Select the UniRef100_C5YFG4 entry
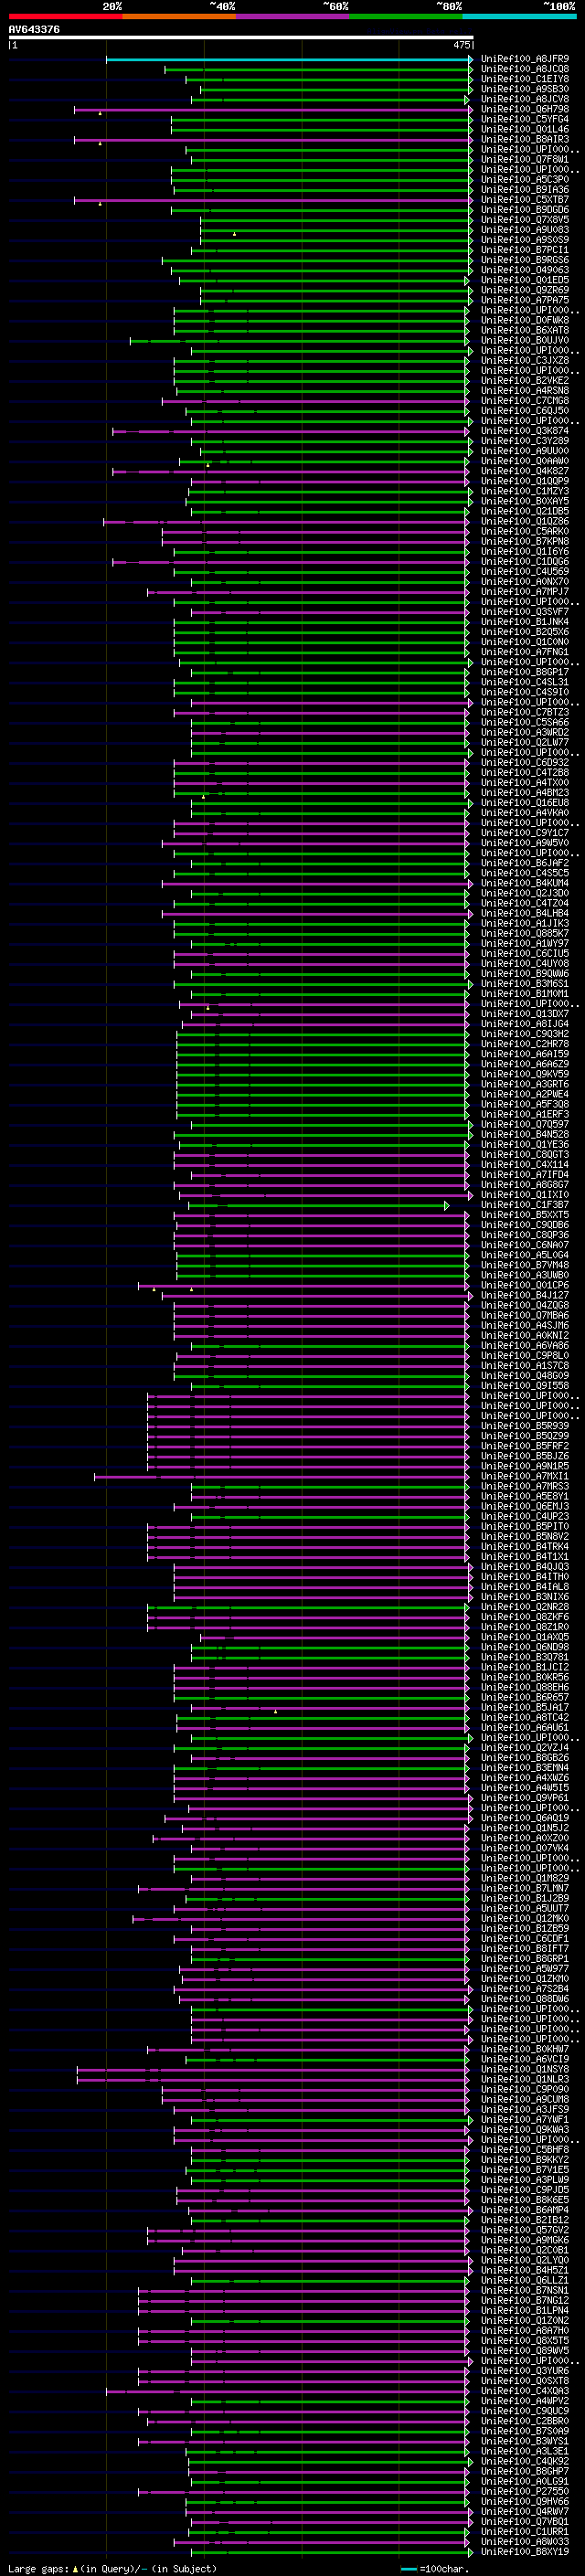 pos(525,119)
